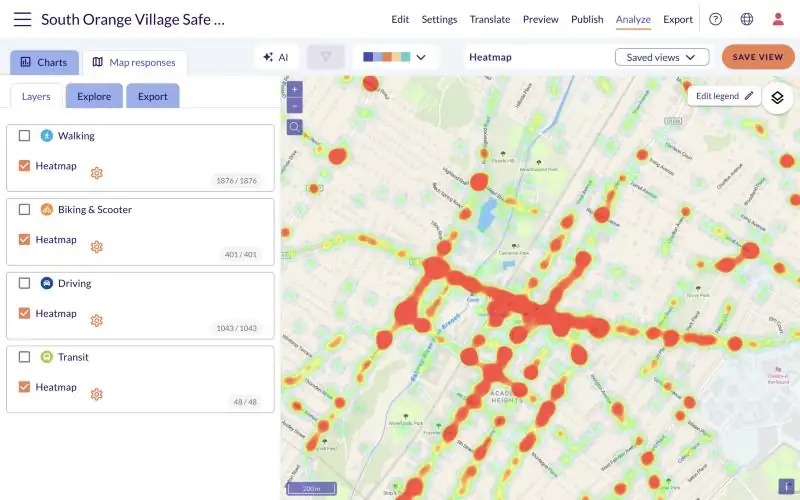Click the Driving layer car icon
The width and height of the screenshot is (800, 500).
46,283
